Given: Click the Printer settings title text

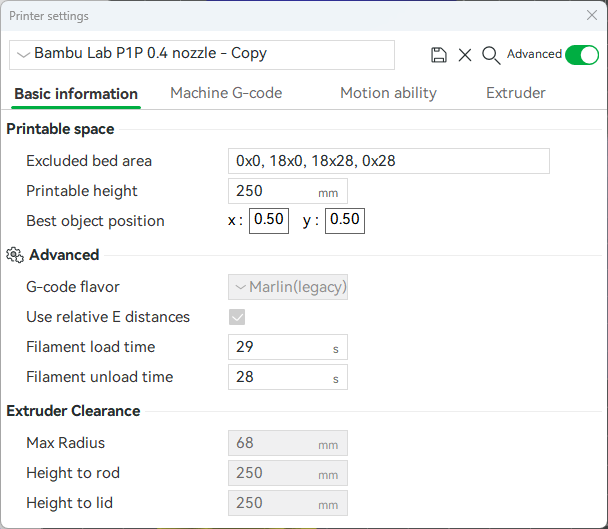Looking at the screenshot, I should 49,16.
